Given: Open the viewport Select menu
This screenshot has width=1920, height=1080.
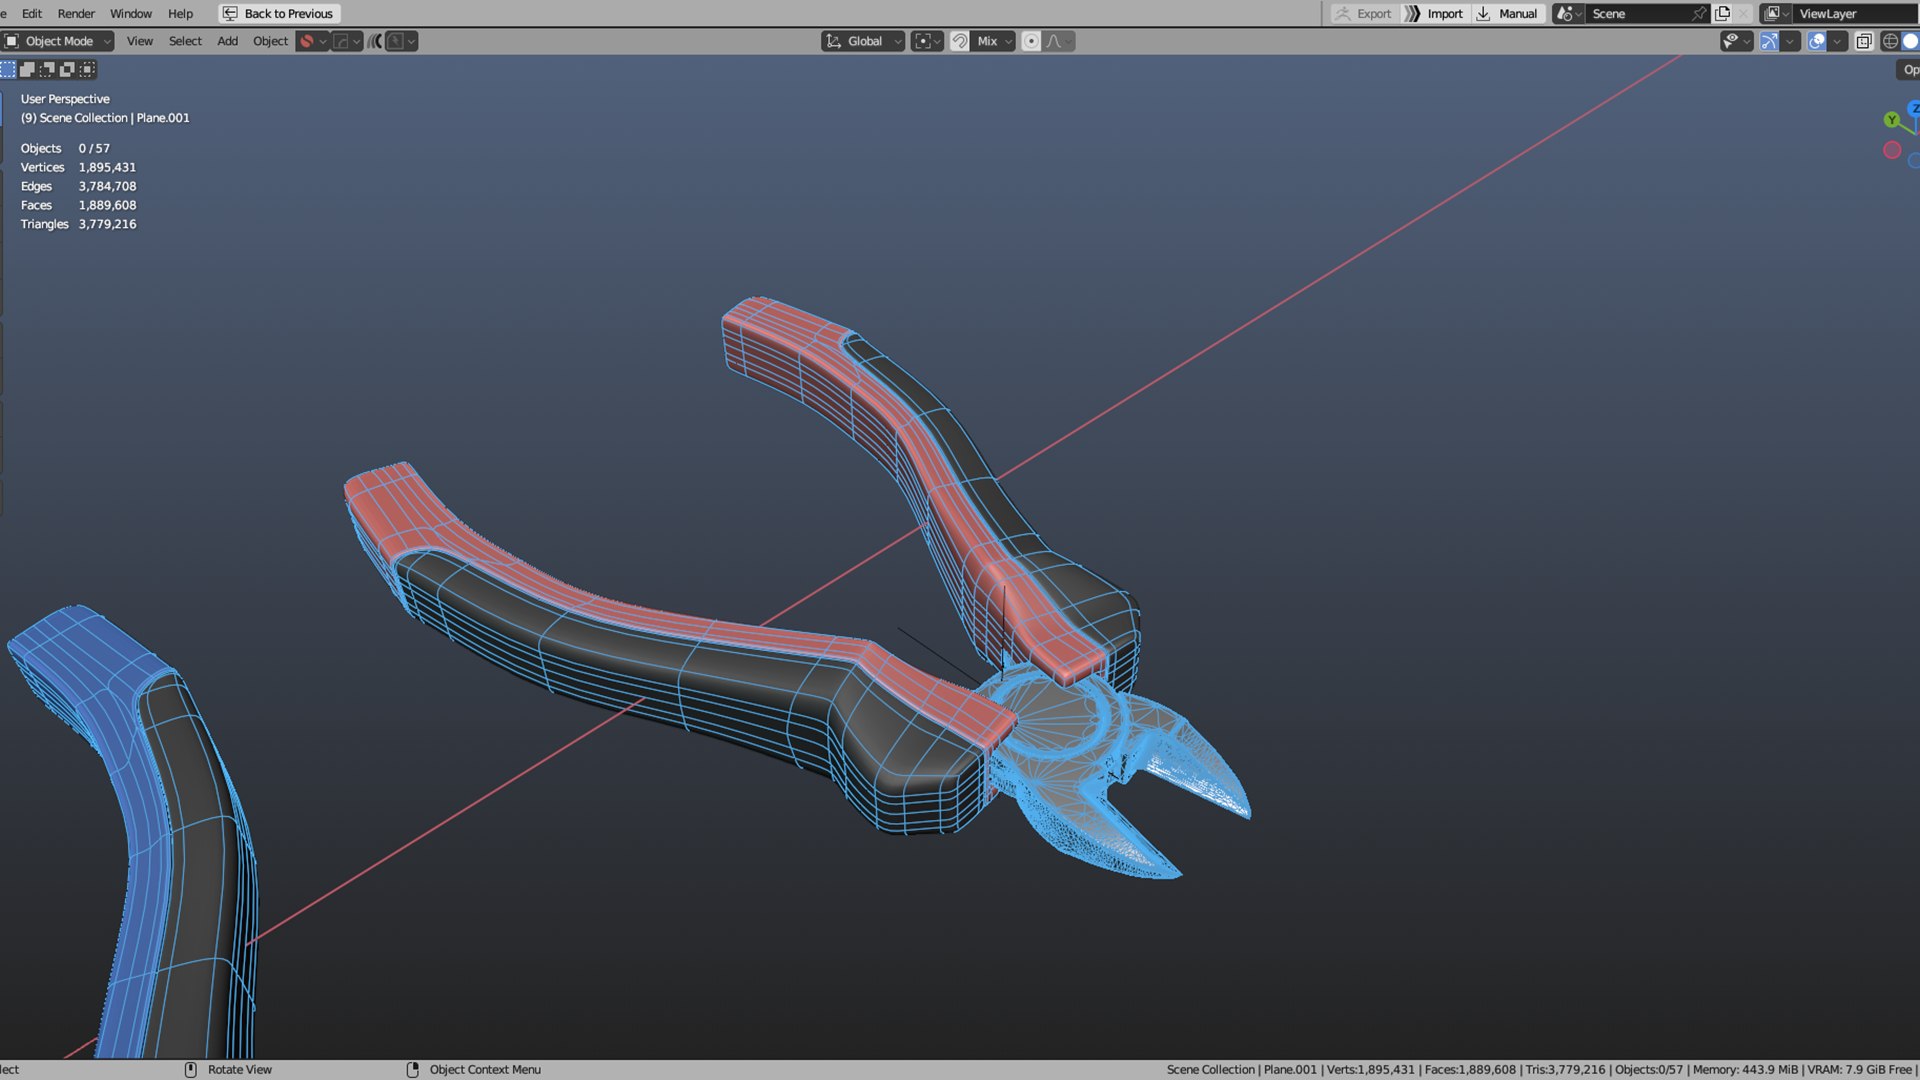Looking at the screenshot, I should [185, 41].
